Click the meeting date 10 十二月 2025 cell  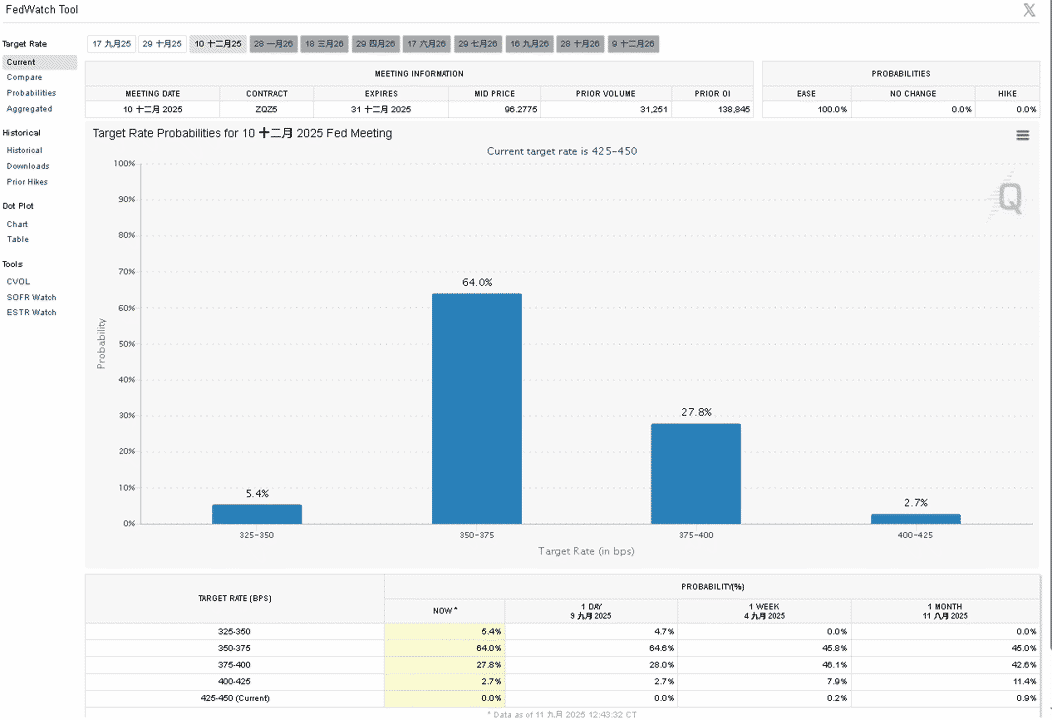(152, 109)
